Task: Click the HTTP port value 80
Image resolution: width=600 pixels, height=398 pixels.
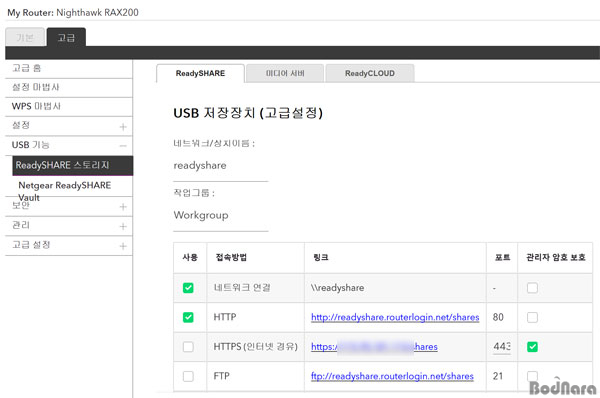Action: pyautogui.click(x=498, y=317)
